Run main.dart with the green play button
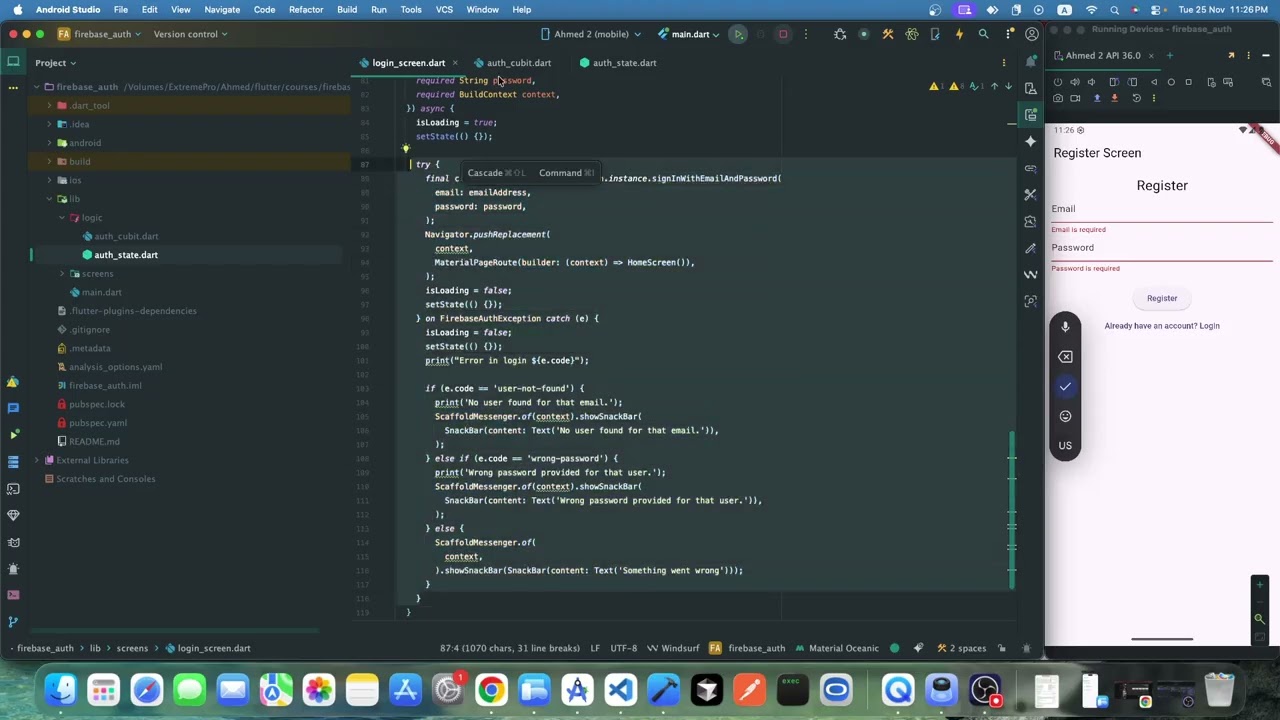 coord(738,34)
